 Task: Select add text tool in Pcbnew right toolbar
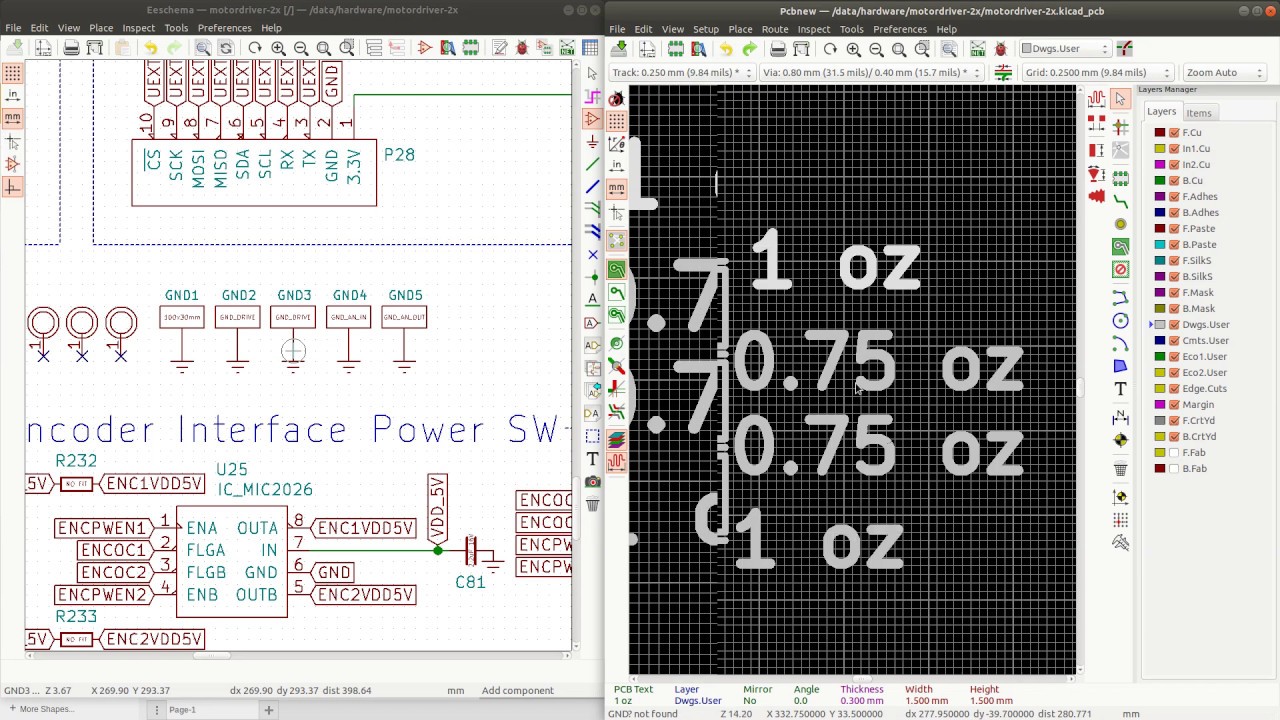[1120, 388]
